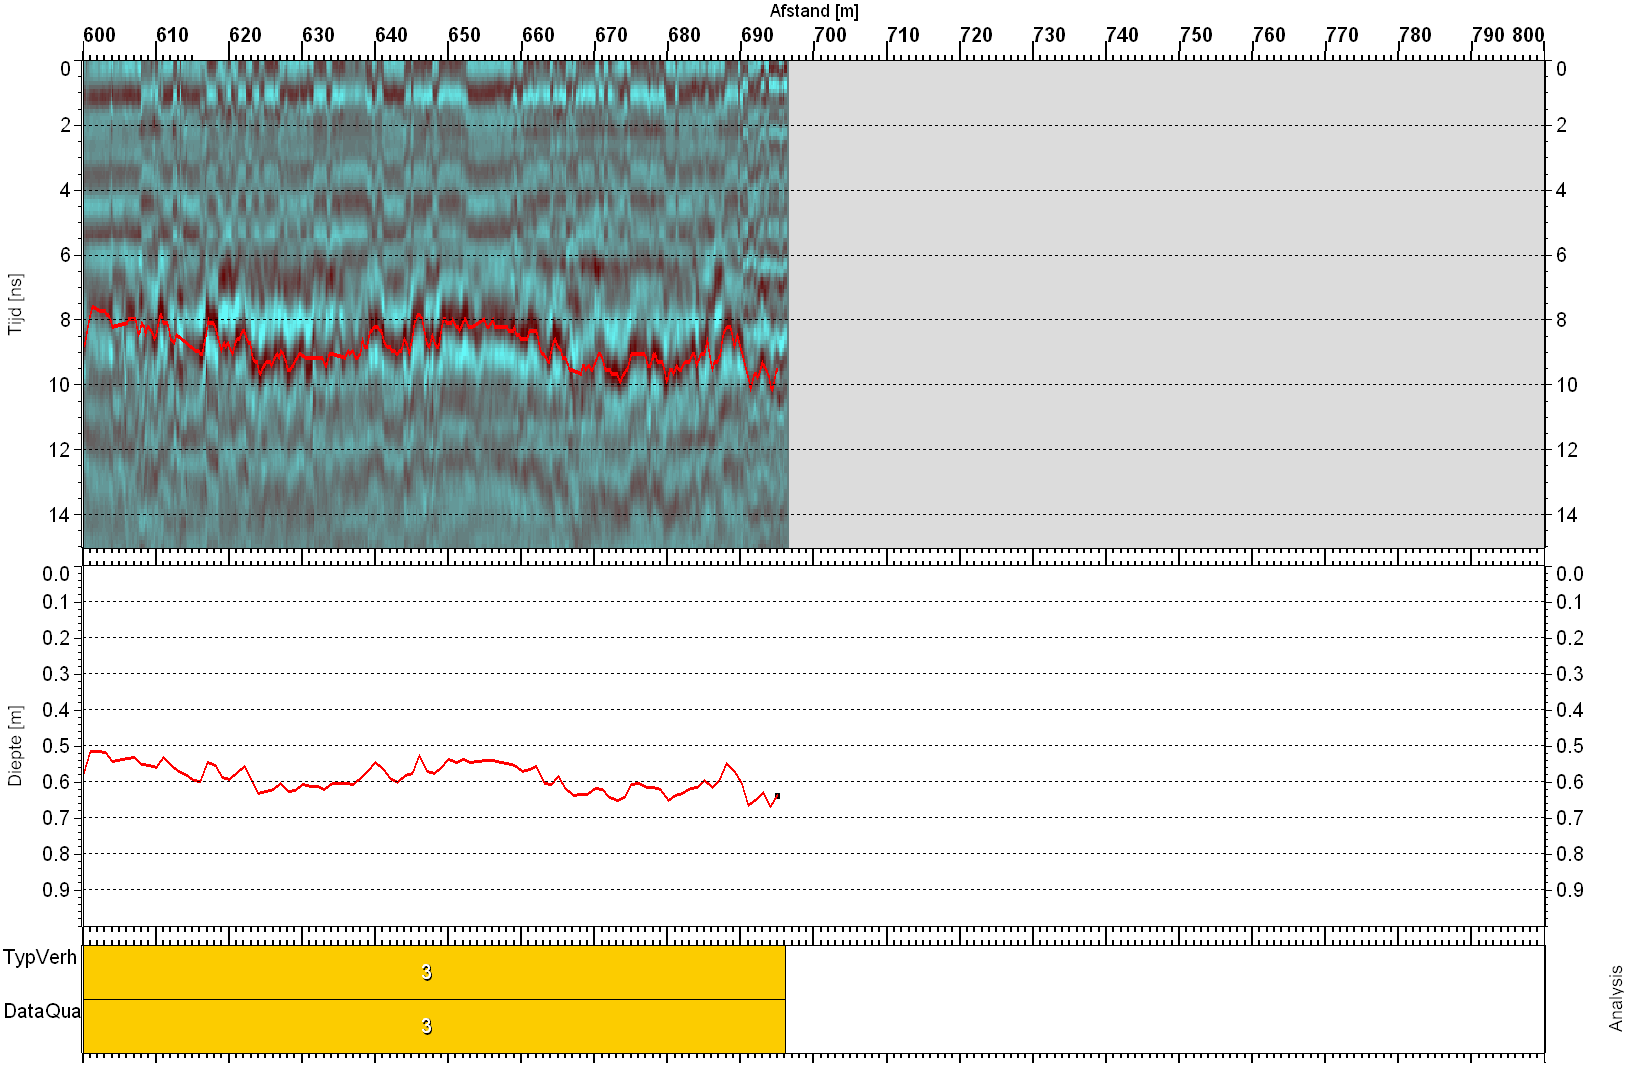This screenshot has width=1627, height=1077.
Task: Click the vertical 'Analysis' label
Action: (1615, 998)
